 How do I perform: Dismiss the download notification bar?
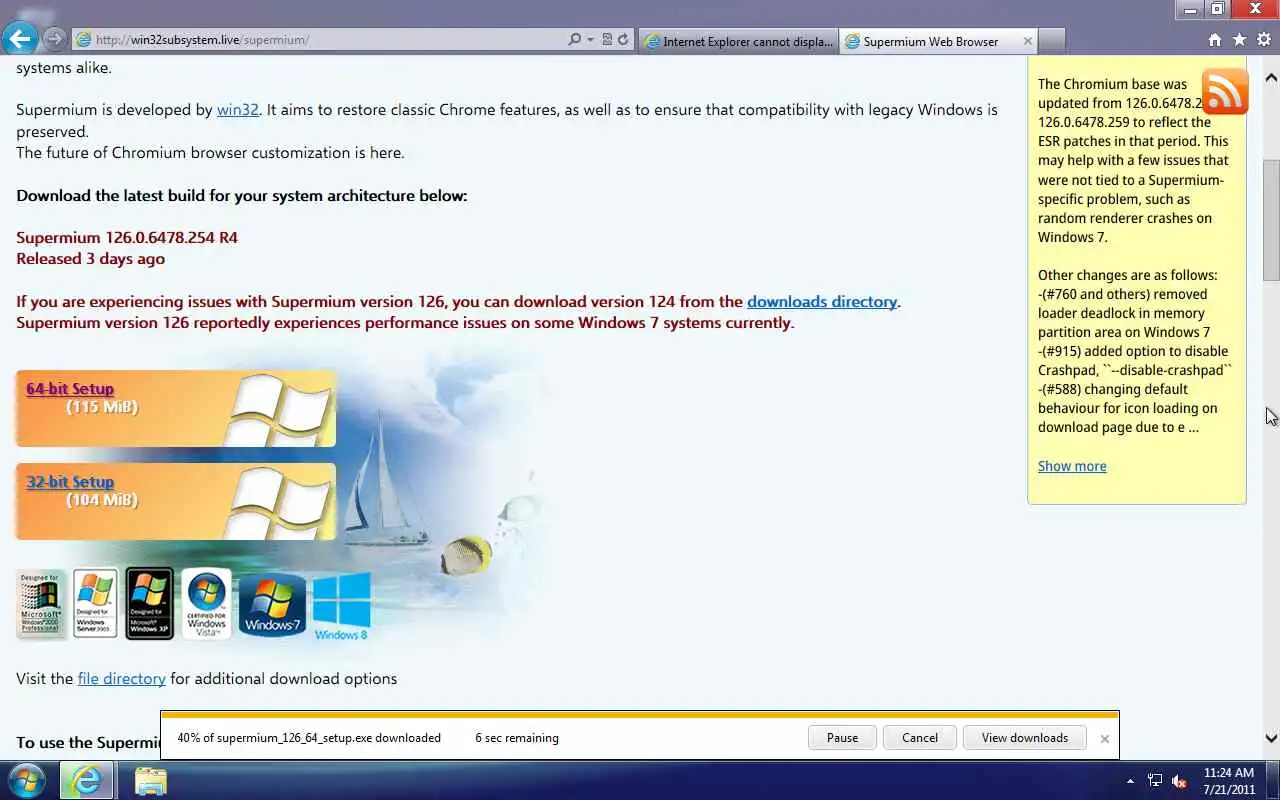(1104, 739)
